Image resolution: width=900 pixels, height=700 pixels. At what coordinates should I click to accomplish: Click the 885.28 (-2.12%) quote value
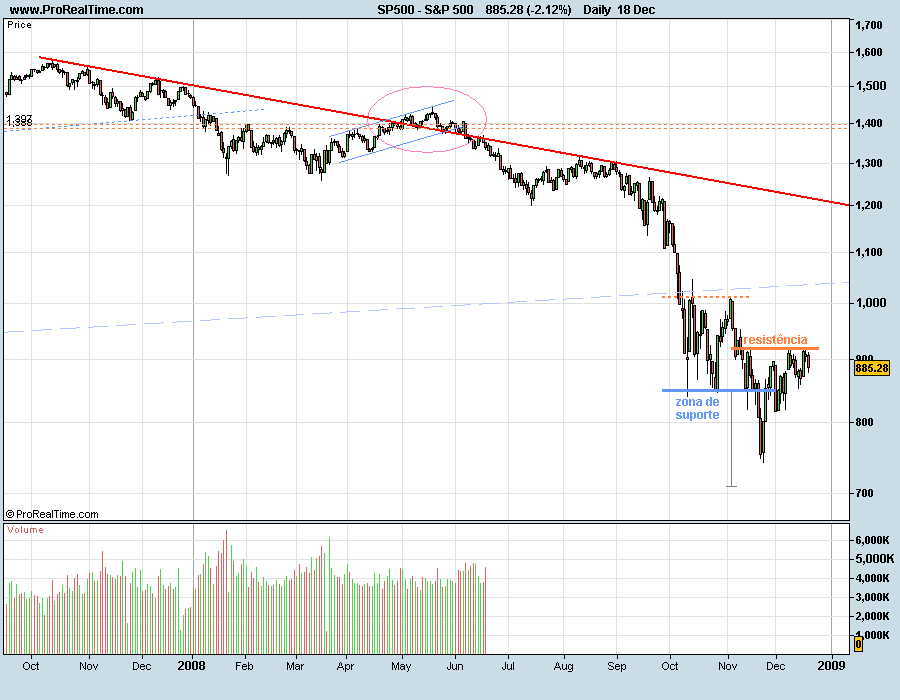[528, 9]
